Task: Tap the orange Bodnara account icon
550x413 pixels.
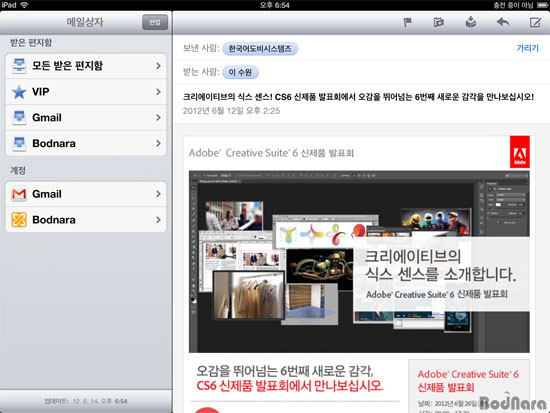Action: click(x=19, y=220)
